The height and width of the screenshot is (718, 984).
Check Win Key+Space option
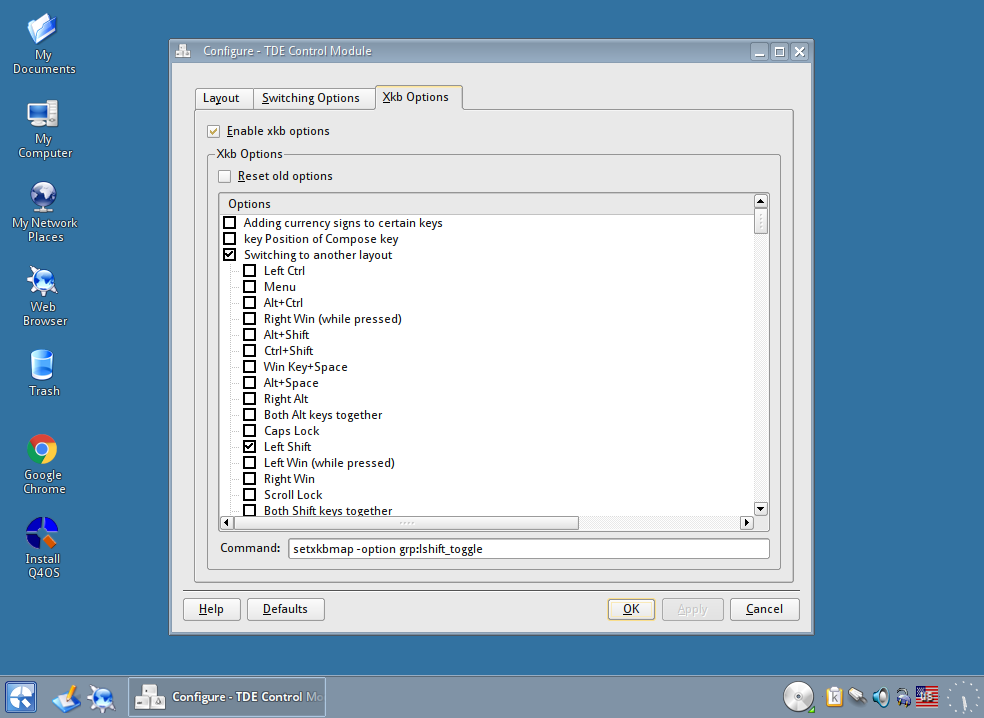[x=250, y=367]
